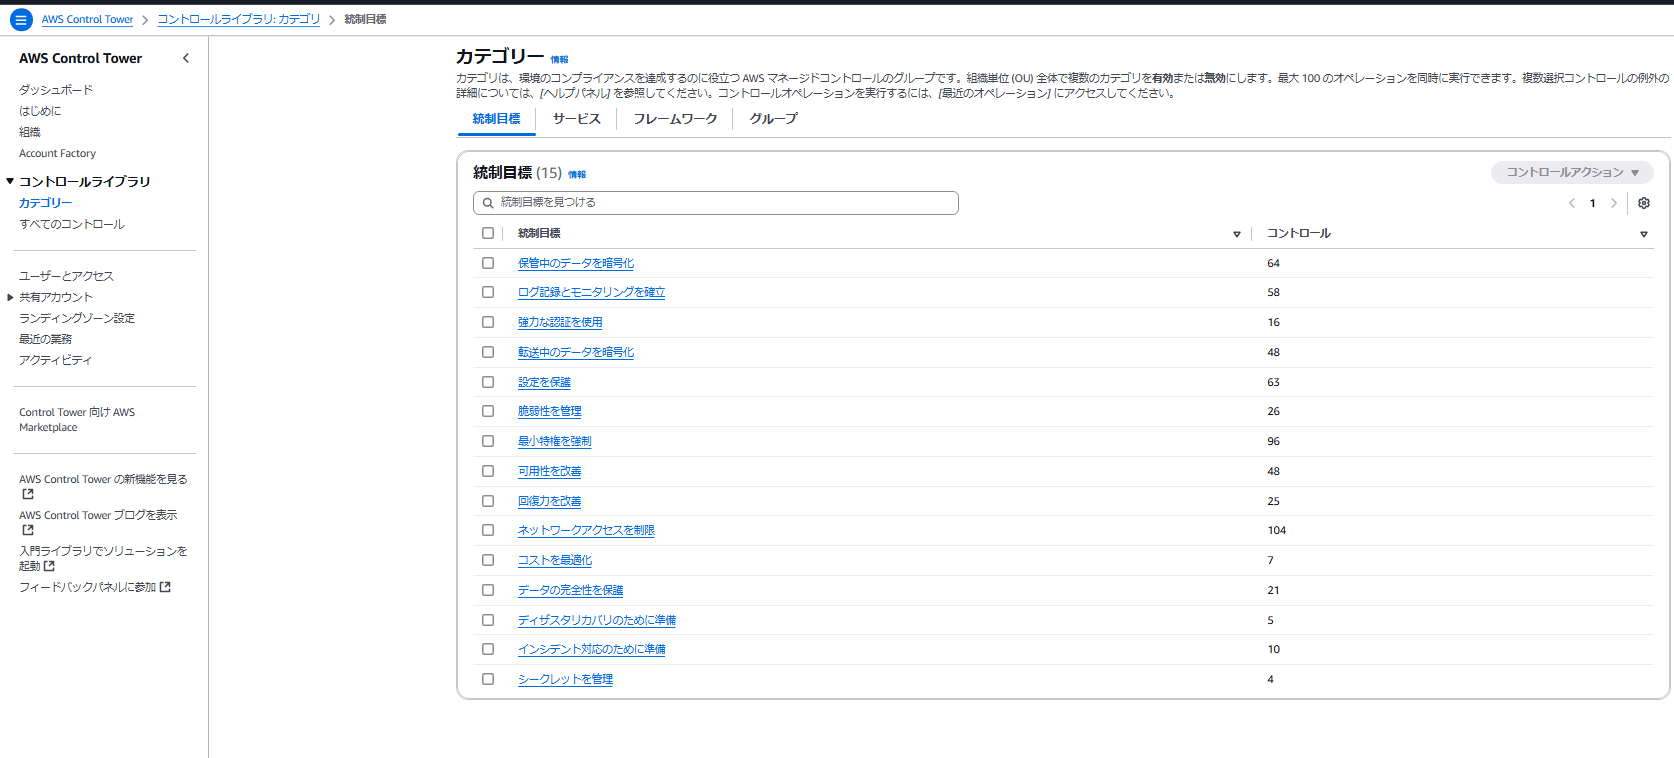Open Control Tower 向け AWS Marketplace link

click(x=77, y=419)
